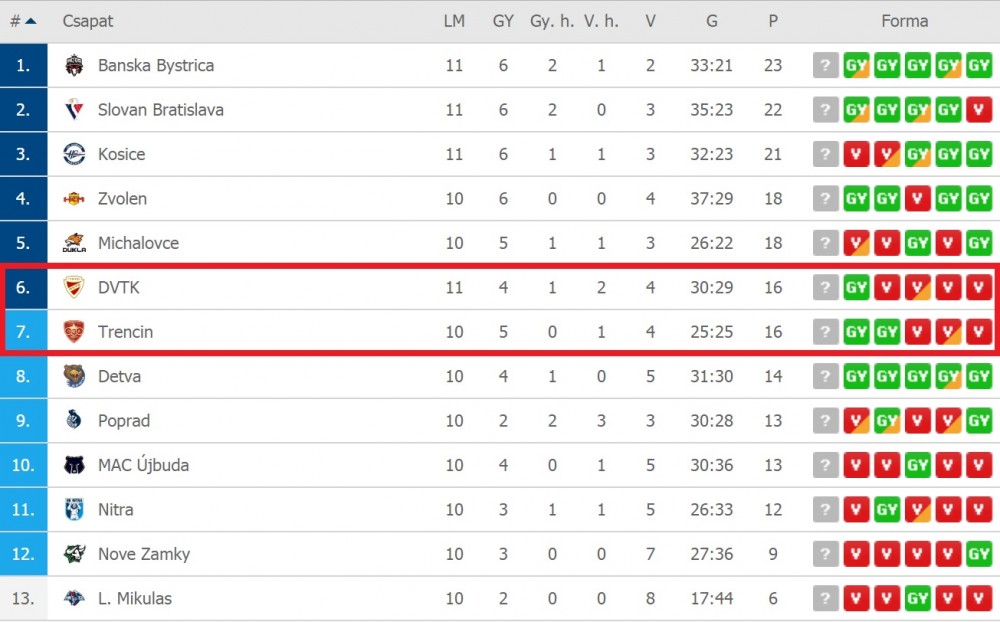
Task: Sort standings by the G goals header
Action: [712, 21]
